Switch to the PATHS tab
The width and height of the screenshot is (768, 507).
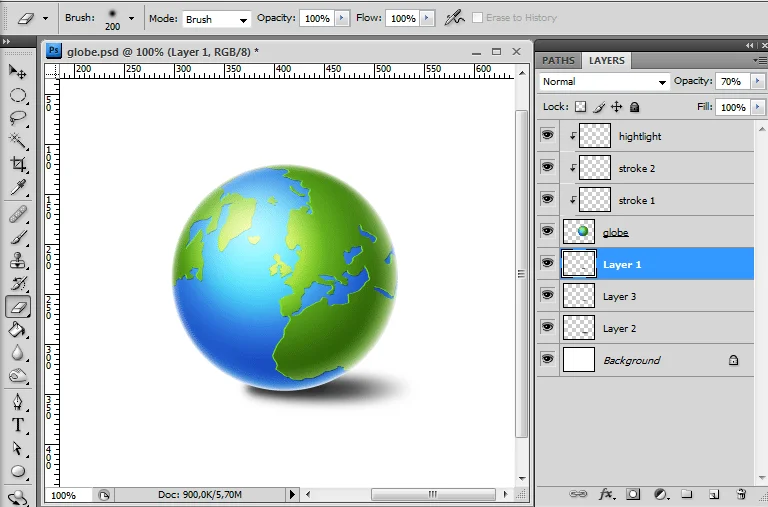558,61
